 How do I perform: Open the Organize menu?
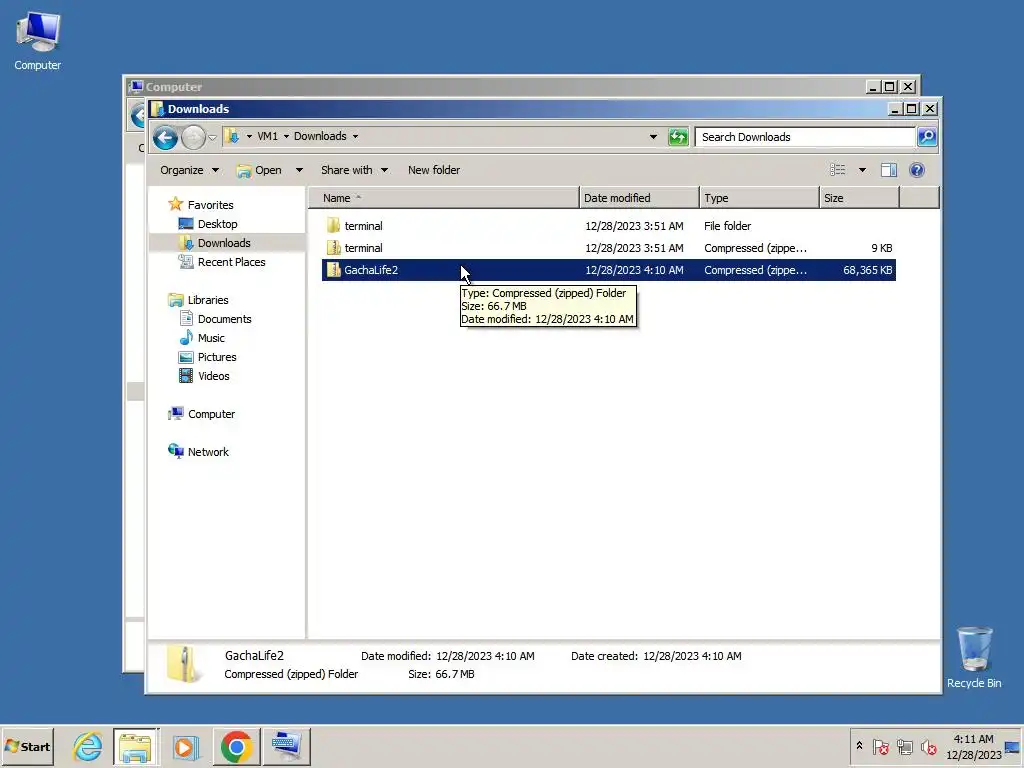(189, 170)
